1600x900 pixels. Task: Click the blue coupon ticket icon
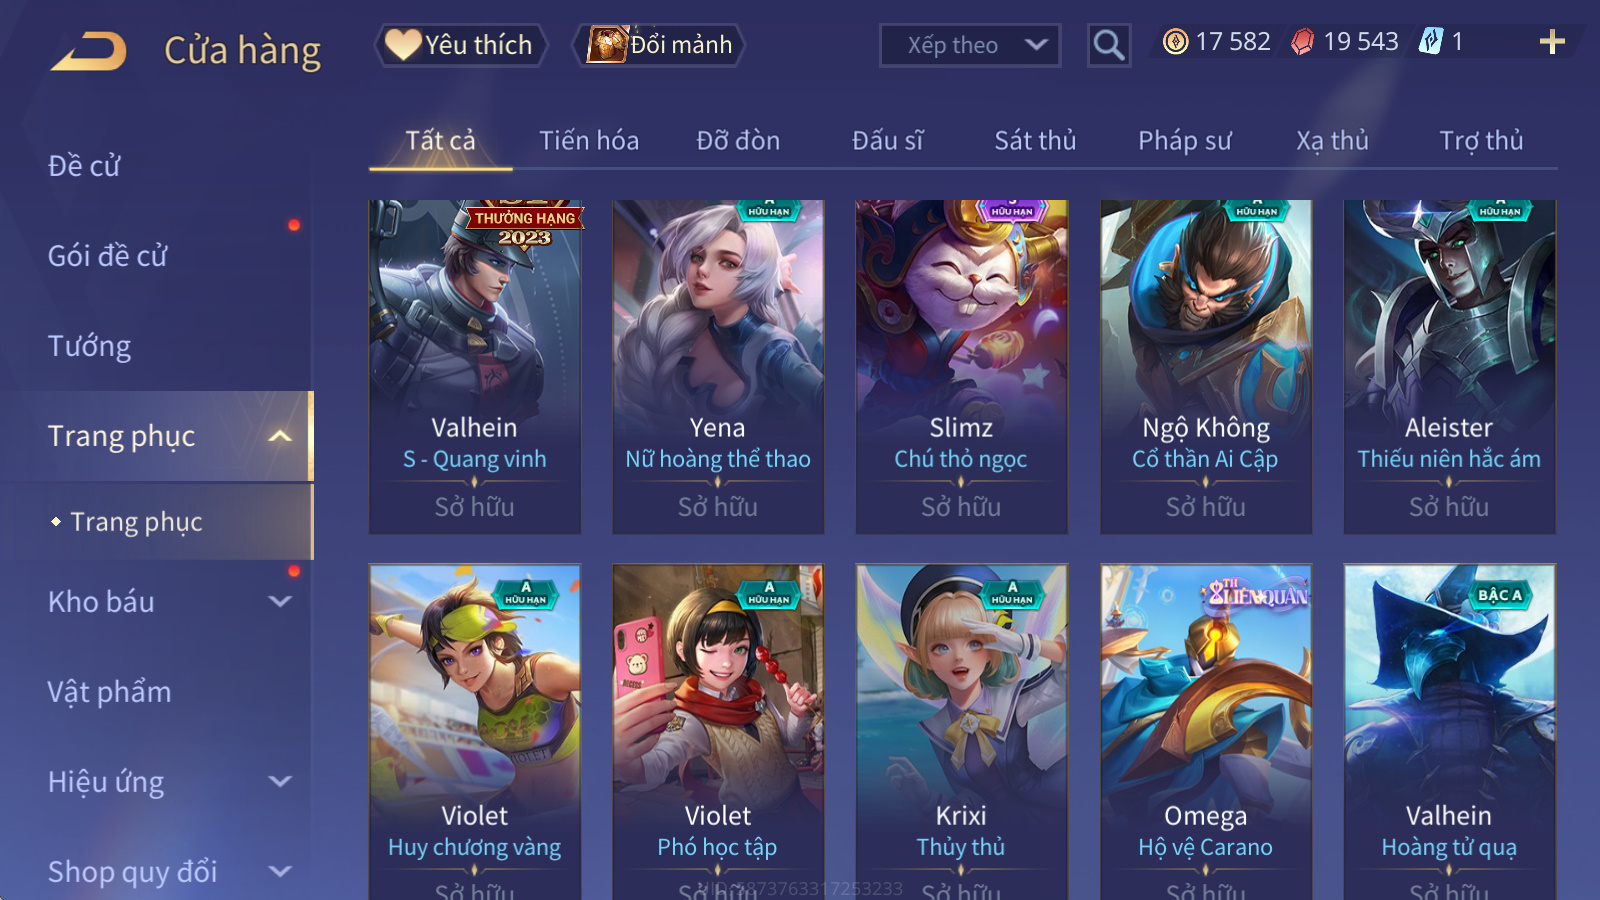(1431, 42)
